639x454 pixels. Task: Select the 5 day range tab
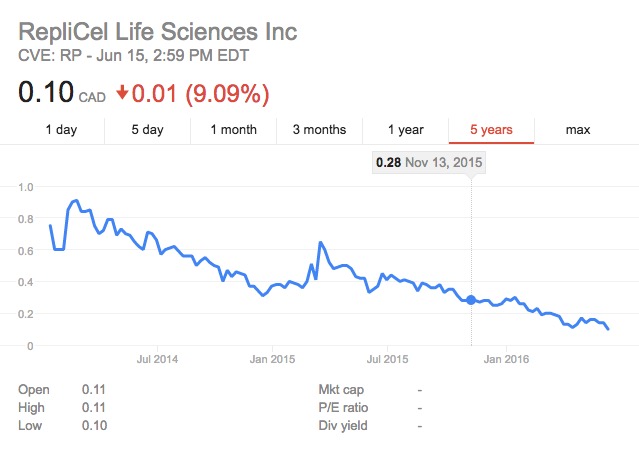147,130
